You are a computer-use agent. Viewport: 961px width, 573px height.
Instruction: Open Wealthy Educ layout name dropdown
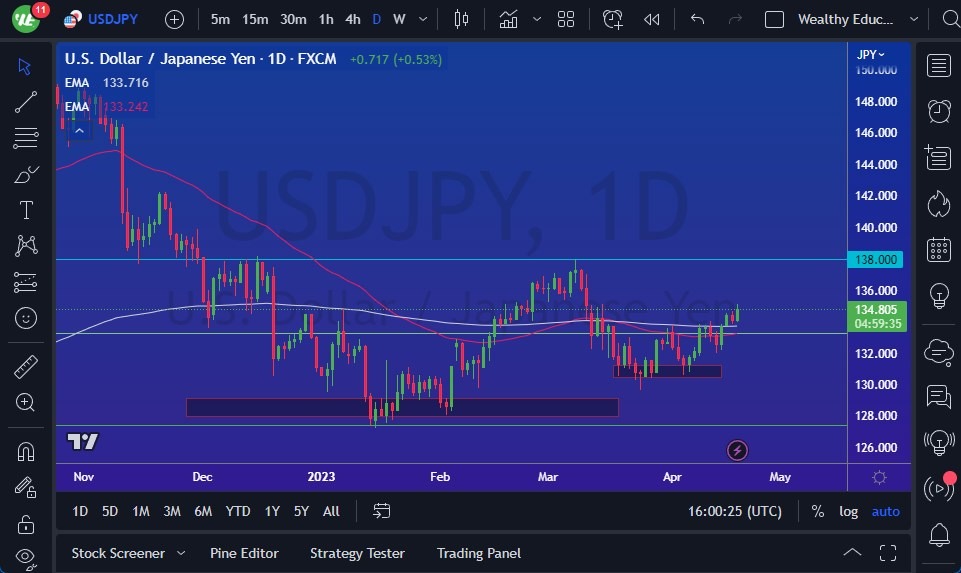pos(857,20)
